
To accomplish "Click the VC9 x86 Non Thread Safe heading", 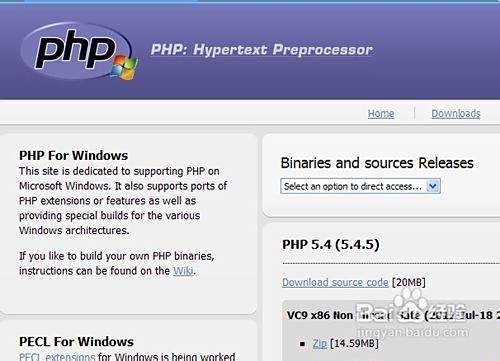I will tap(393, 315).
